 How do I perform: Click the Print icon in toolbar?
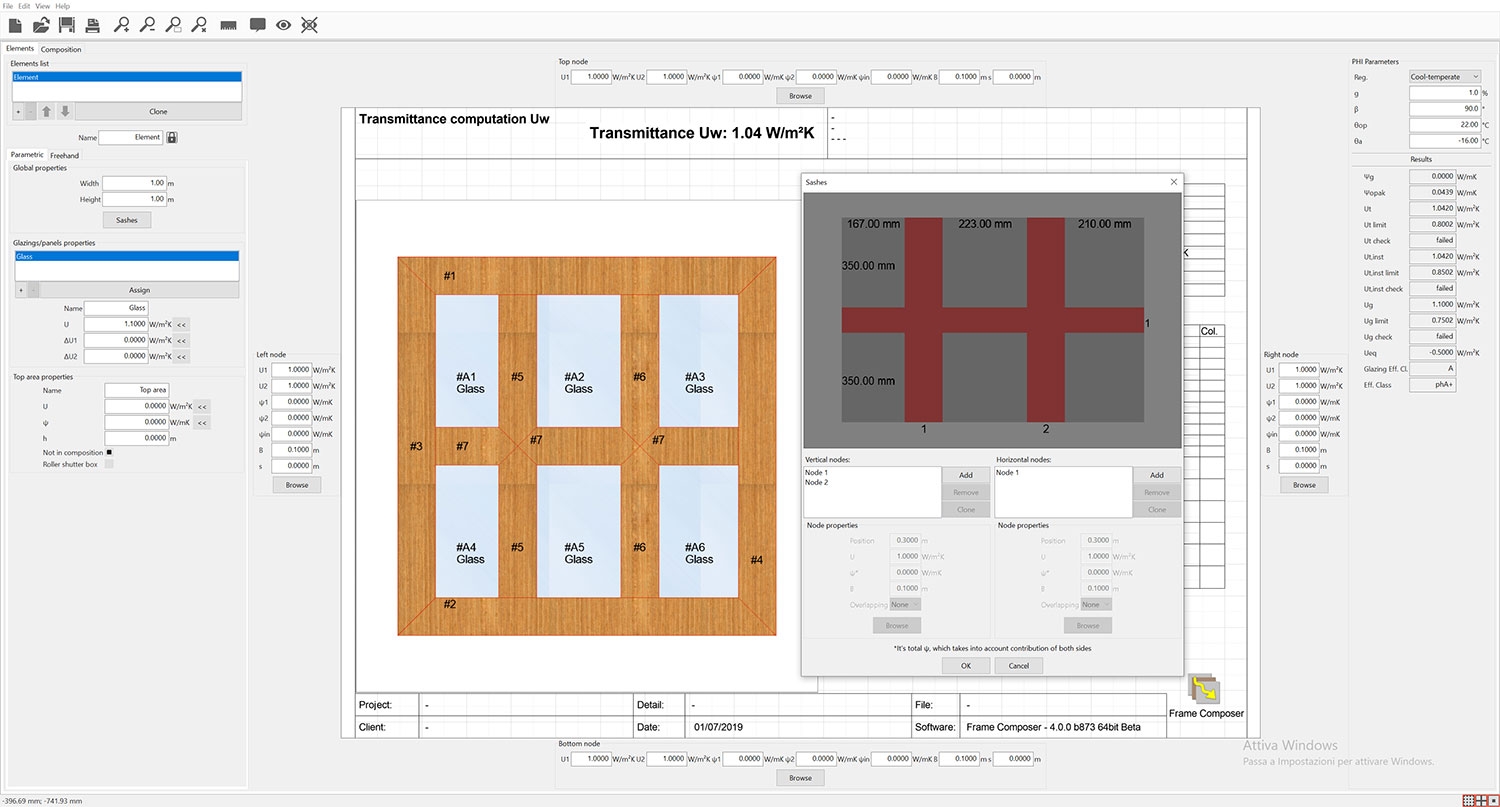coord(92,24)
